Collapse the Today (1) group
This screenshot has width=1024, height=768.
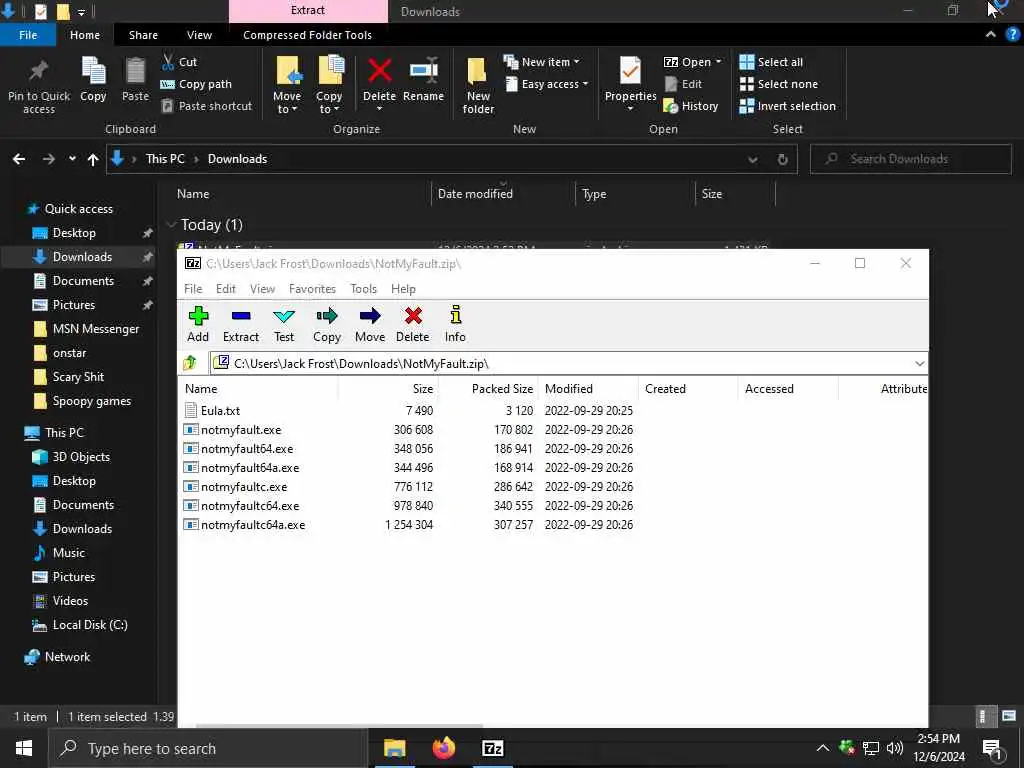[x=172, y=225]
